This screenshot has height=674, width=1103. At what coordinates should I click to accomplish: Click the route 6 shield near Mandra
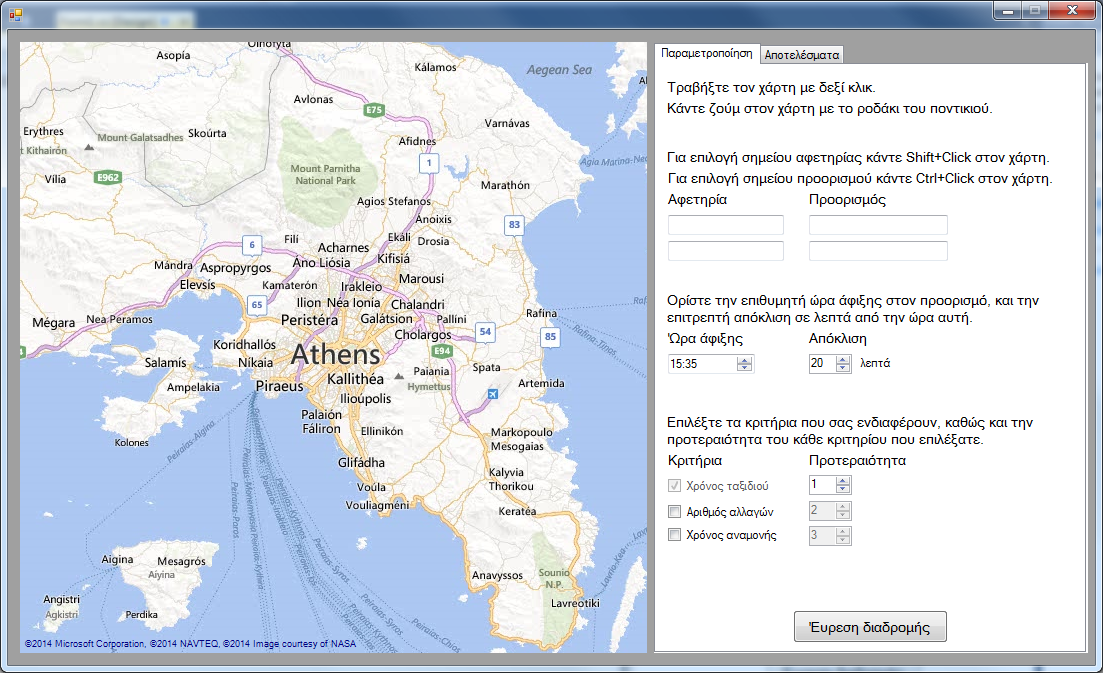tap(252, 245)
